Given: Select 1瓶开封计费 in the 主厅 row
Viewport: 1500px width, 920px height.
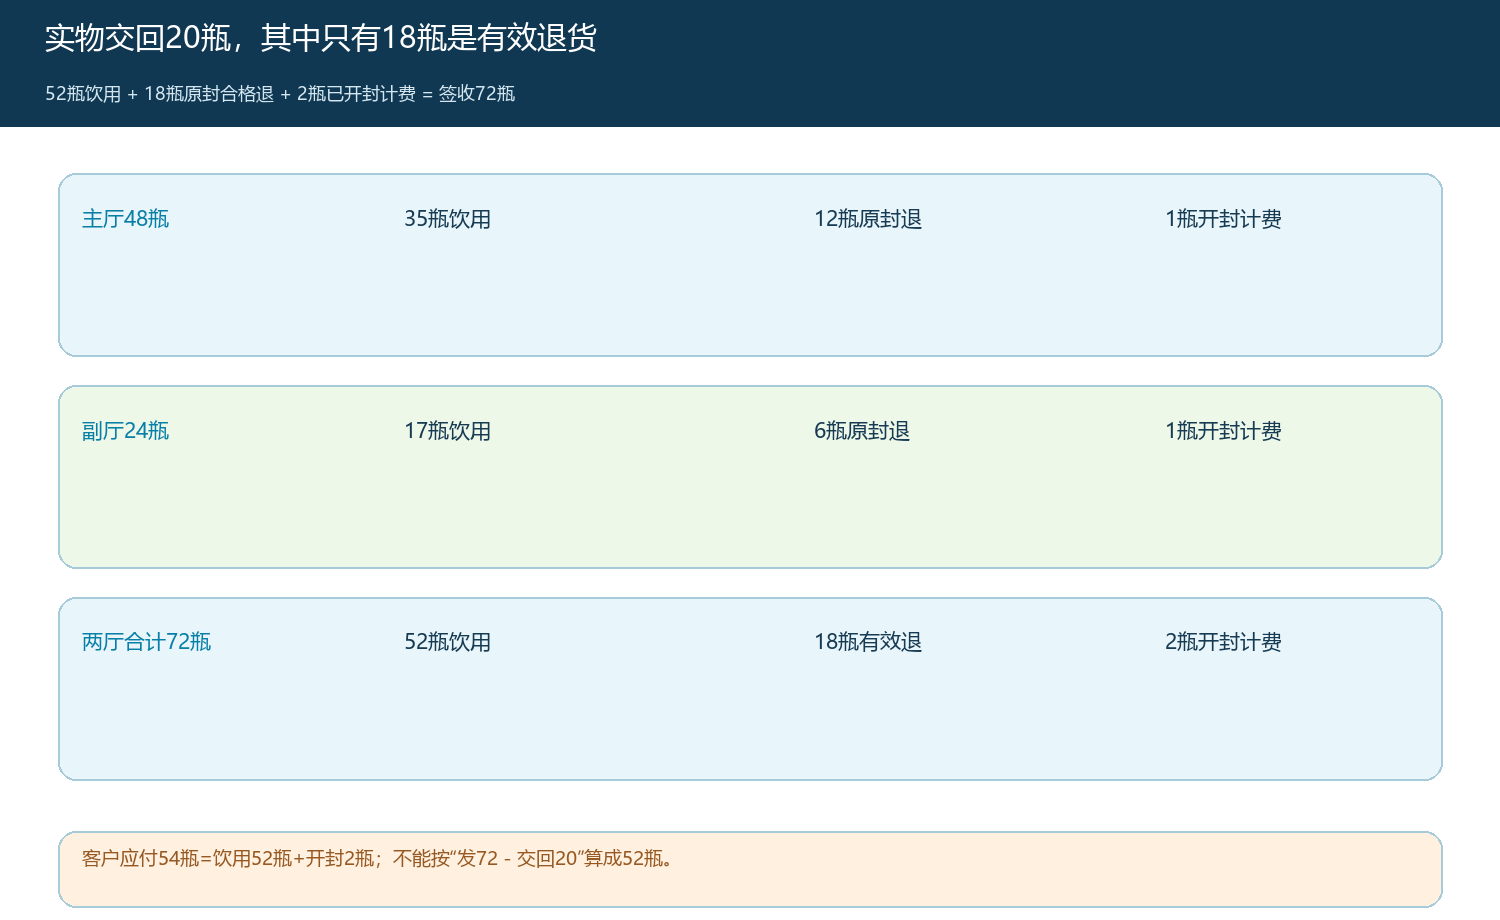Looking at the screenshot, I should 1223,219.
